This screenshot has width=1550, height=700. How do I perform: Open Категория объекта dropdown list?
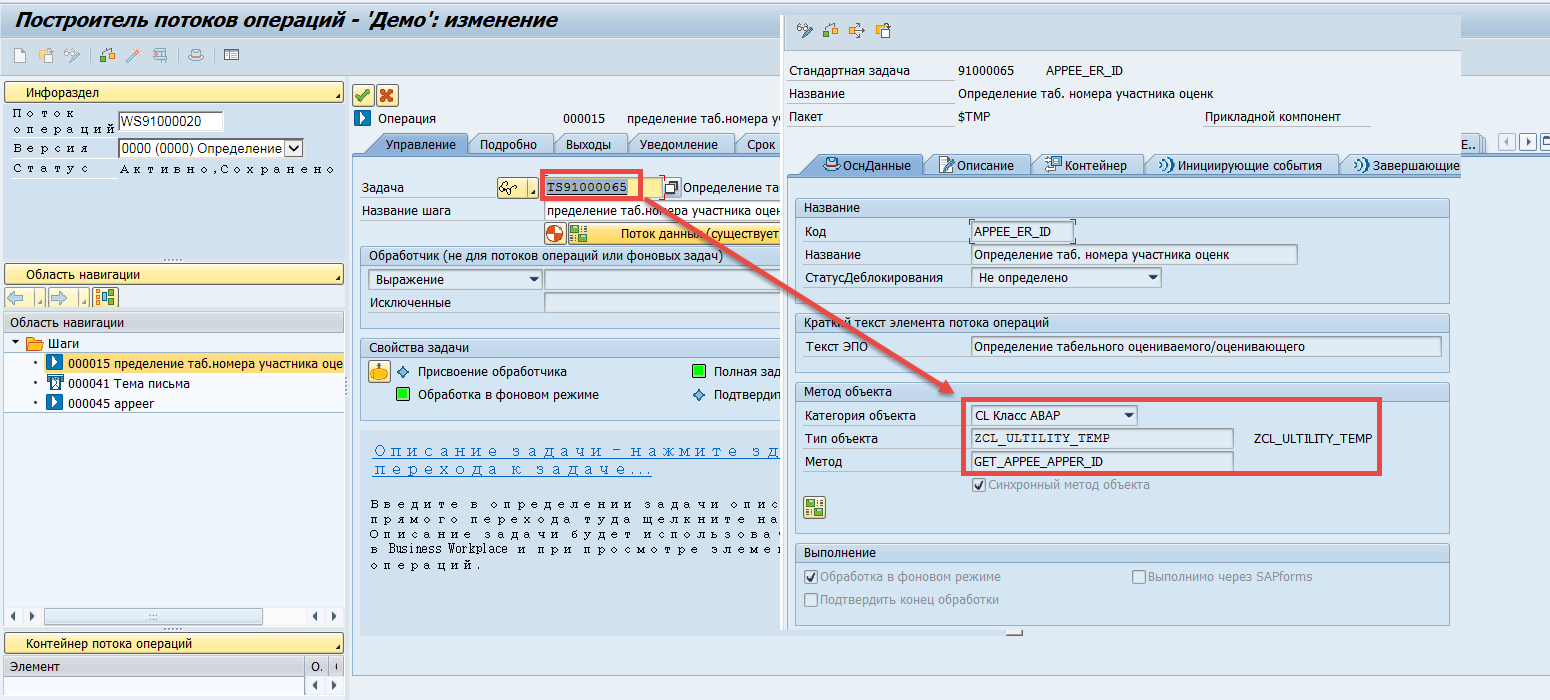[1128, 415]
